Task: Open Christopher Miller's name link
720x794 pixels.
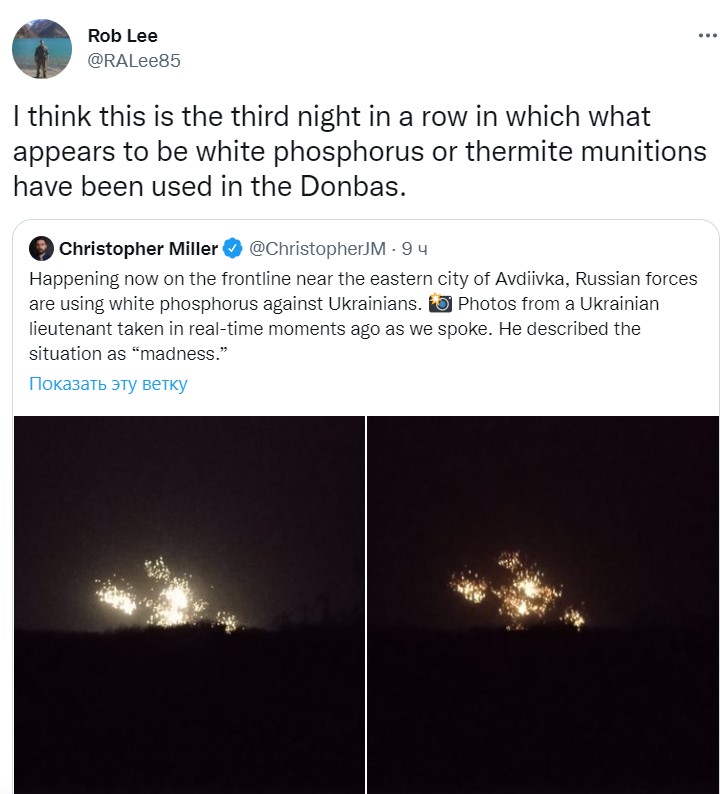Action: 137,248
